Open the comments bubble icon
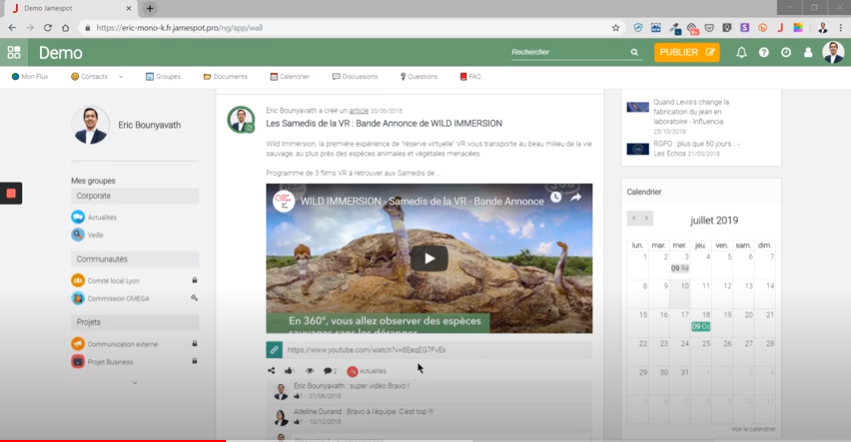 click(328, 371)
